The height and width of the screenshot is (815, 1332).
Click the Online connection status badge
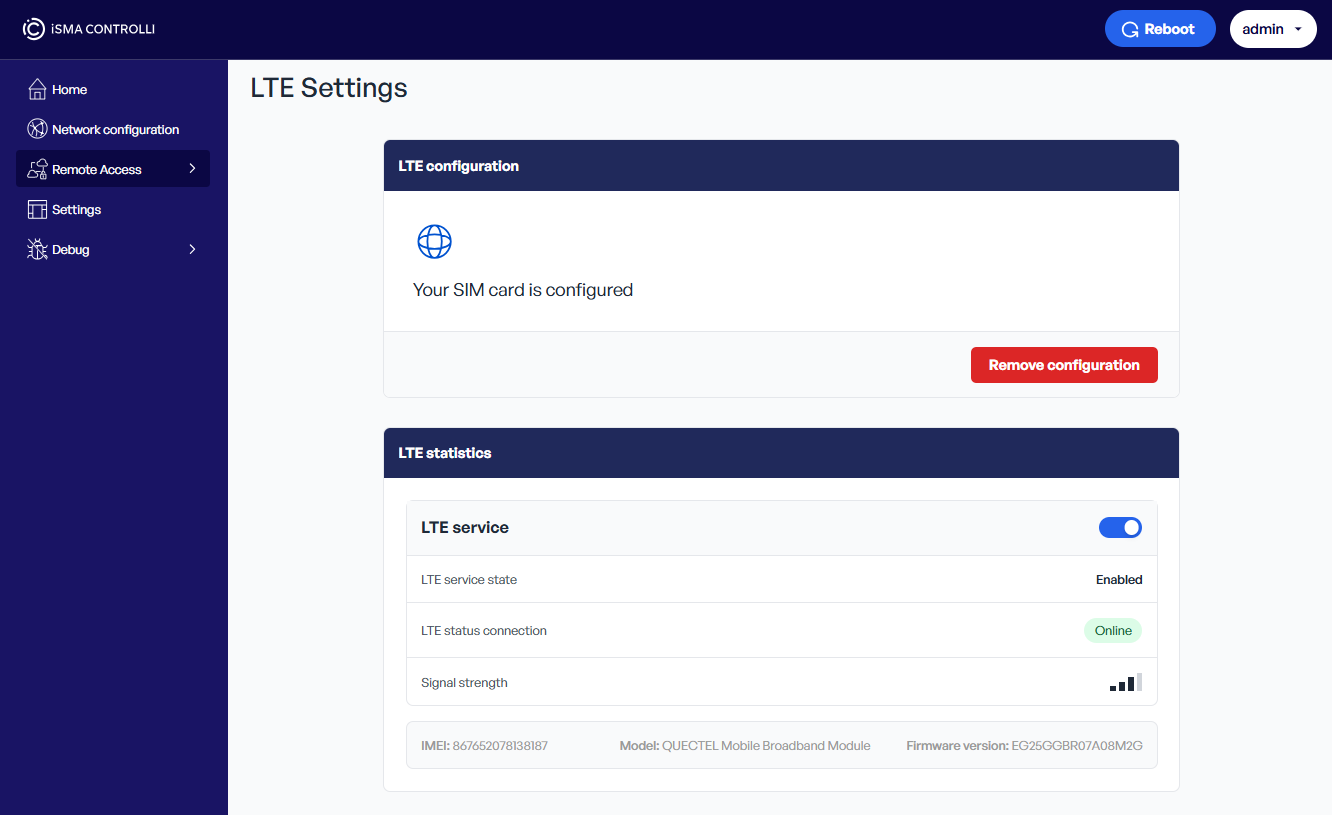[1112, 630]
